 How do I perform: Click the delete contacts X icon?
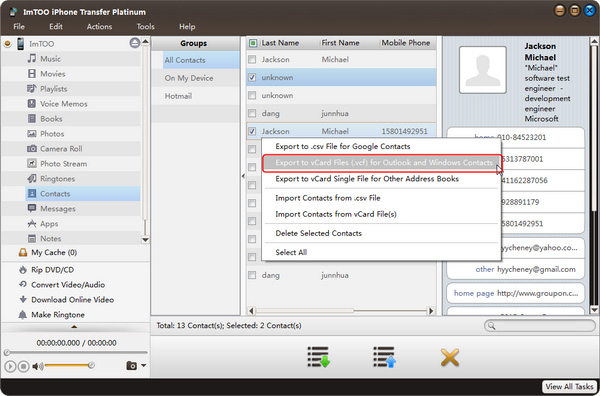(450, 358)
